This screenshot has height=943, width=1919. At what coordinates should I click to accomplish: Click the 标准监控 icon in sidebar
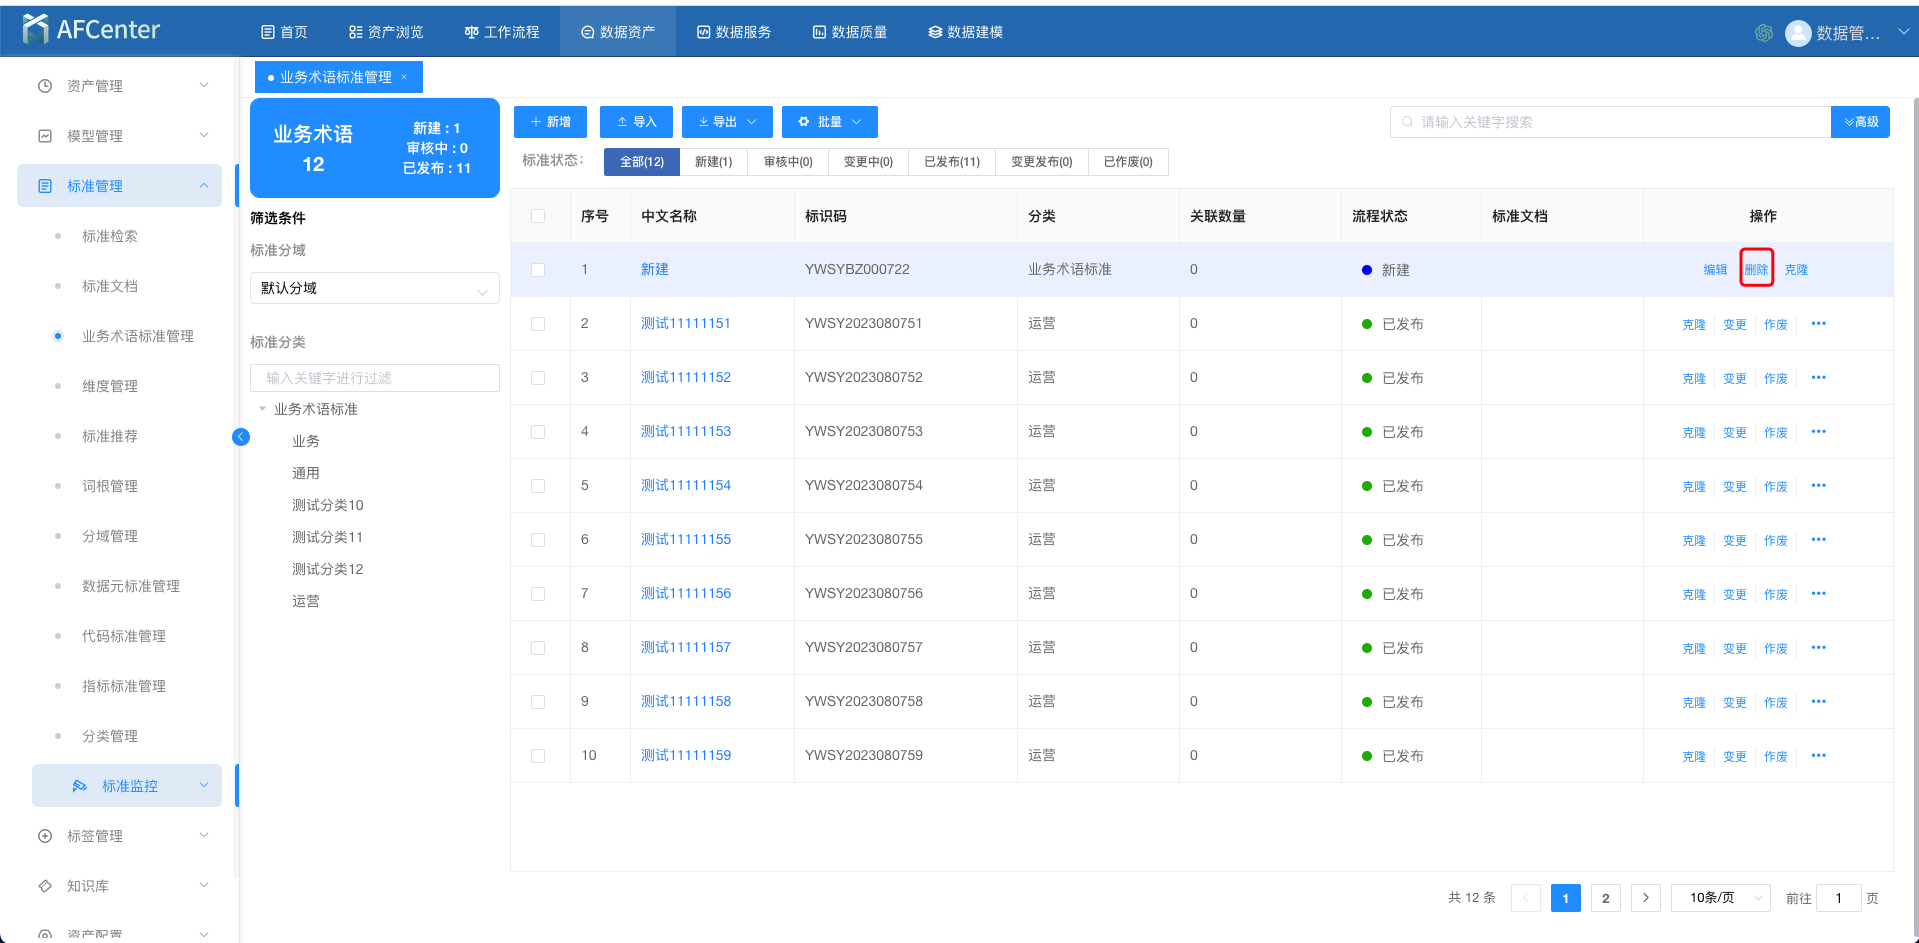point(80,786)
